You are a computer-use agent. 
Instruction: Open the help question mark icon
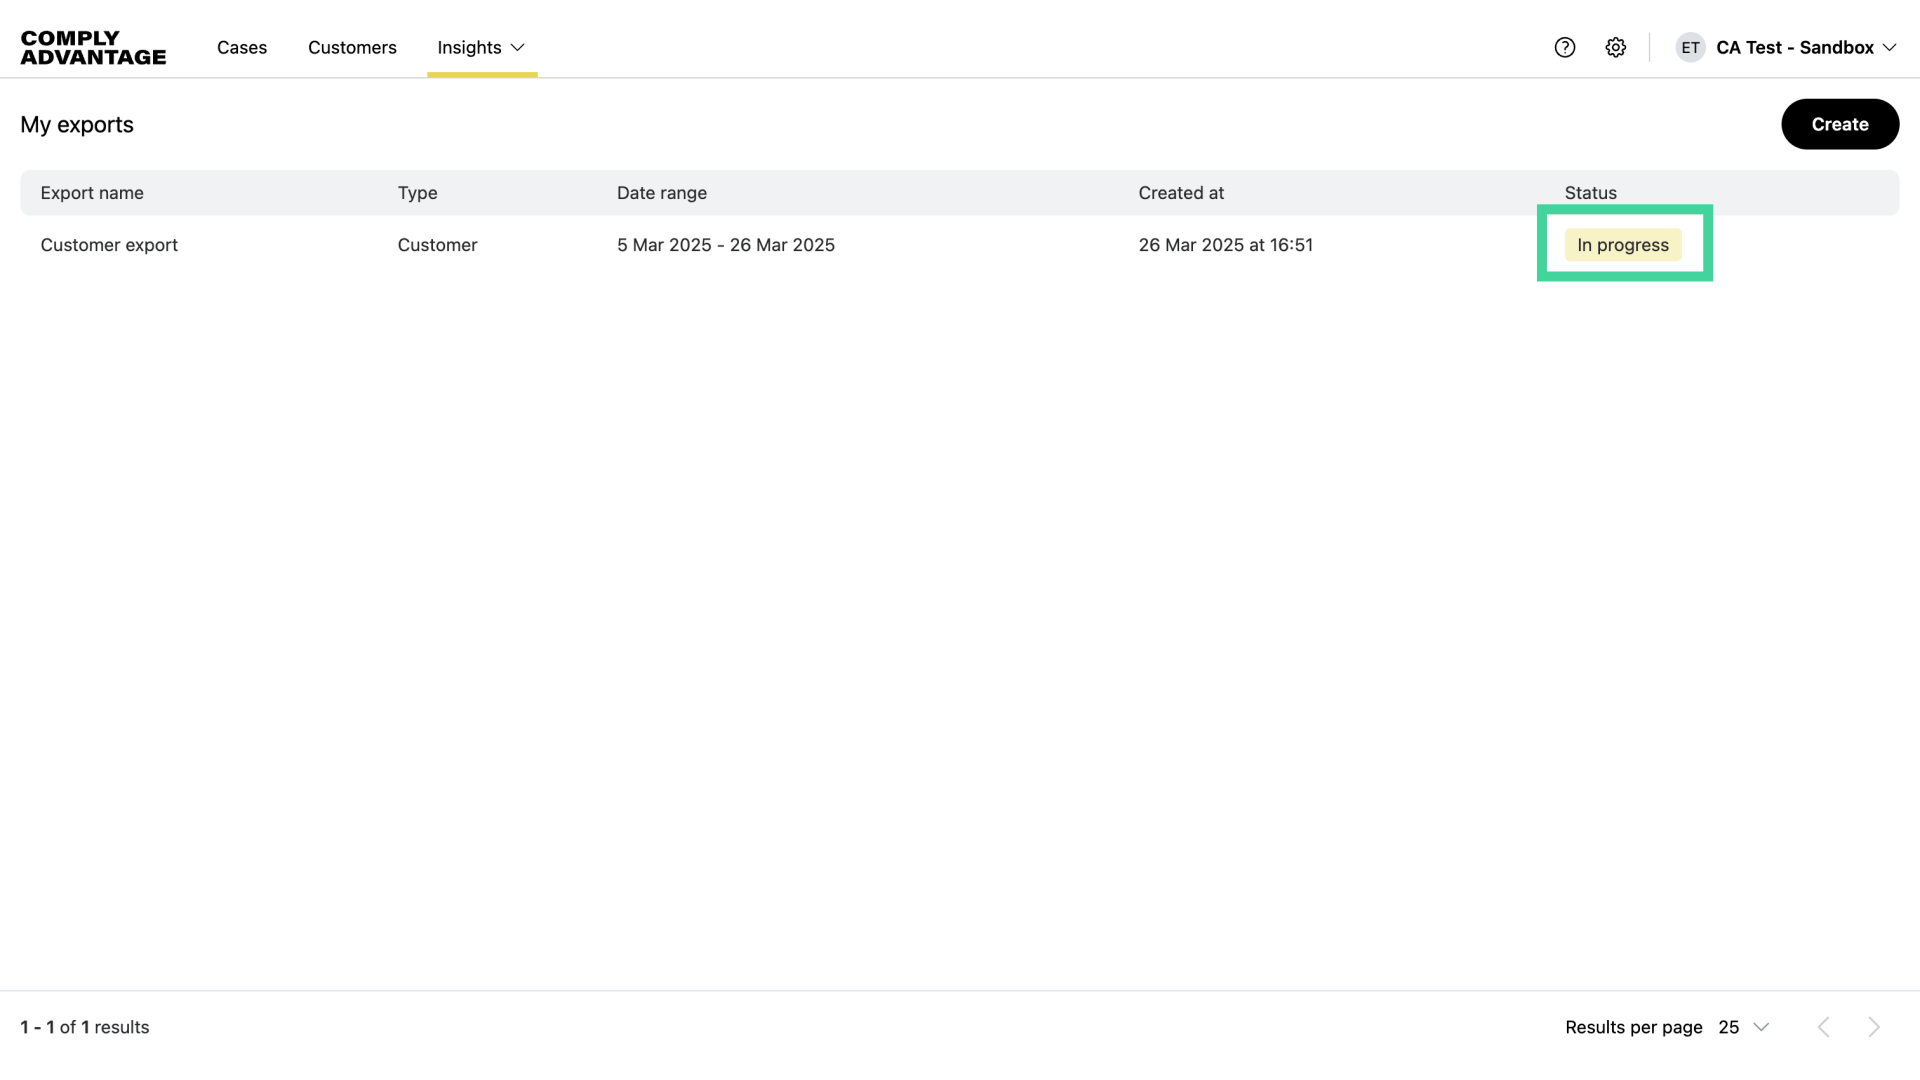1565,48
